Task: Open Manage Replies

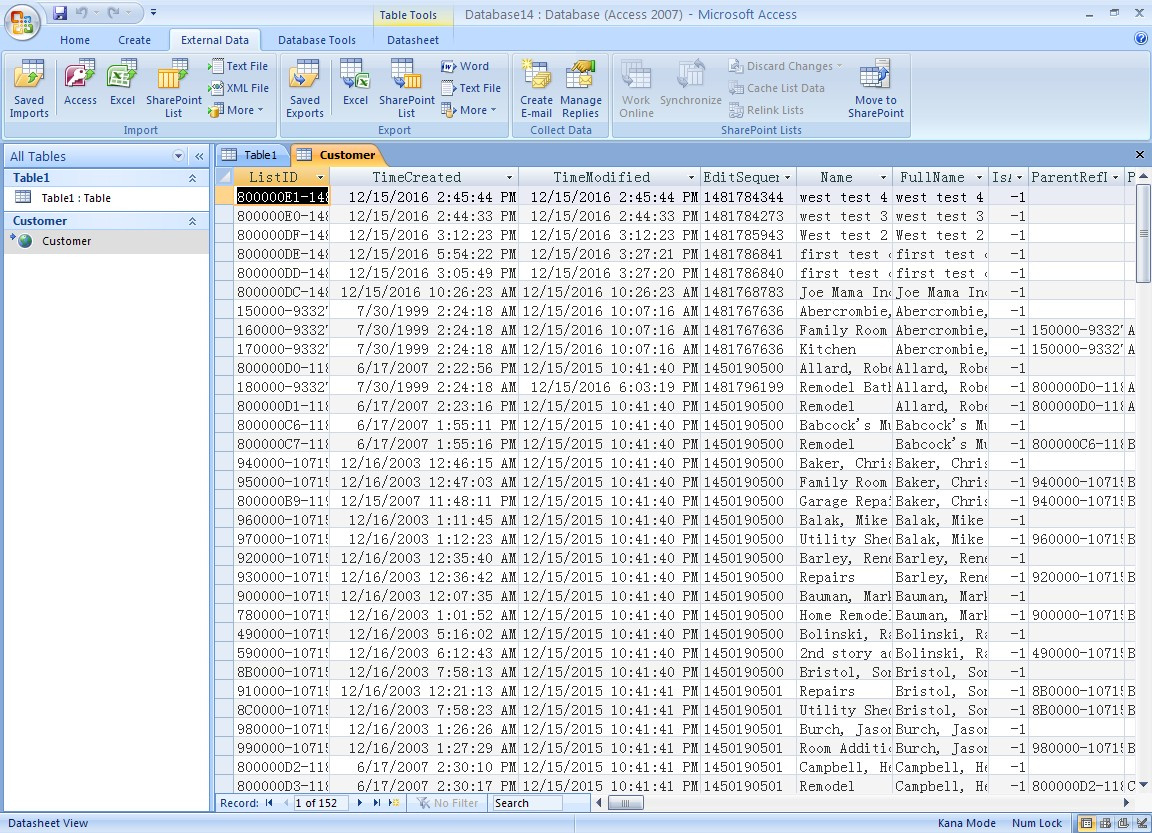Action: pos(580,88)
